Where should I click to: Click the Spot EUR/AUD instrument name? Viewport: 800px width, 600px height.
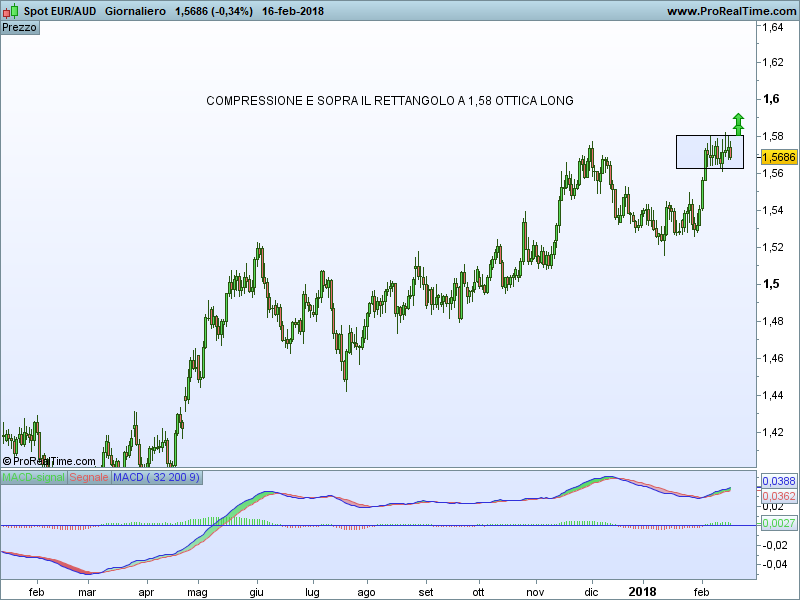[x=60, y=11]
